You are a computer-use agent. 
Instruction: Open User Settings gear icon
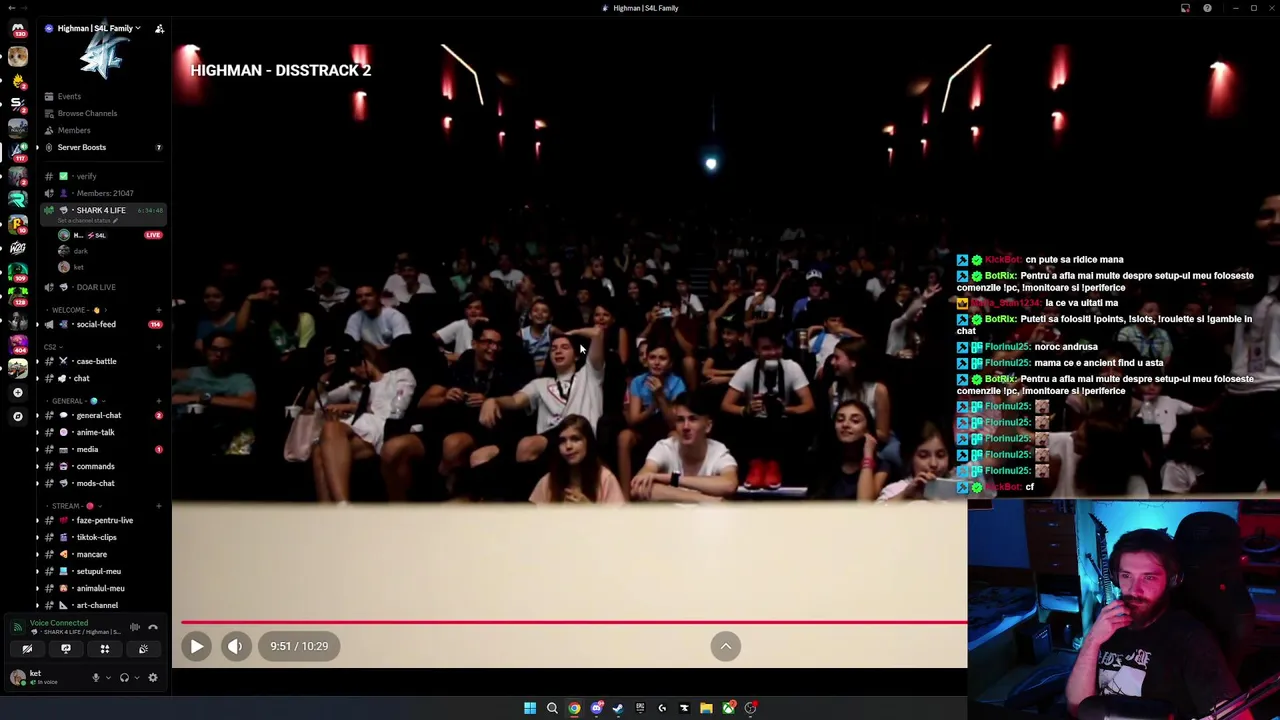click(x=153, y=677)
